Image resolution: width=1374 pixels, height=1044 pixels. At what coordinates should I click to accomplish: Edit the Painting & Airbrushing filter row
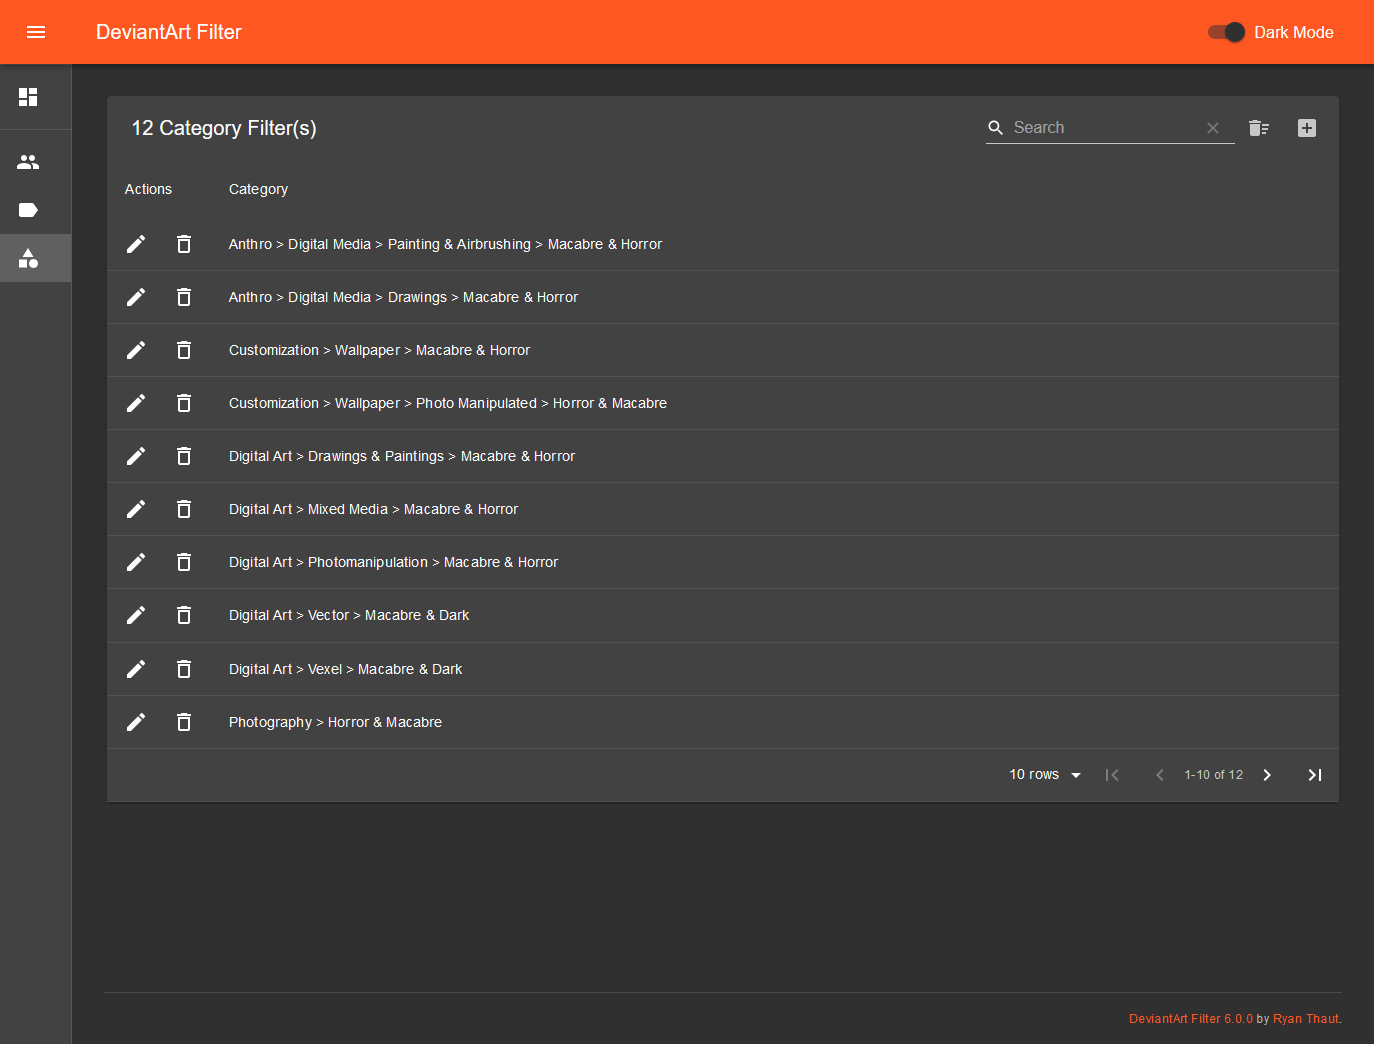click(x=136, y=244)
